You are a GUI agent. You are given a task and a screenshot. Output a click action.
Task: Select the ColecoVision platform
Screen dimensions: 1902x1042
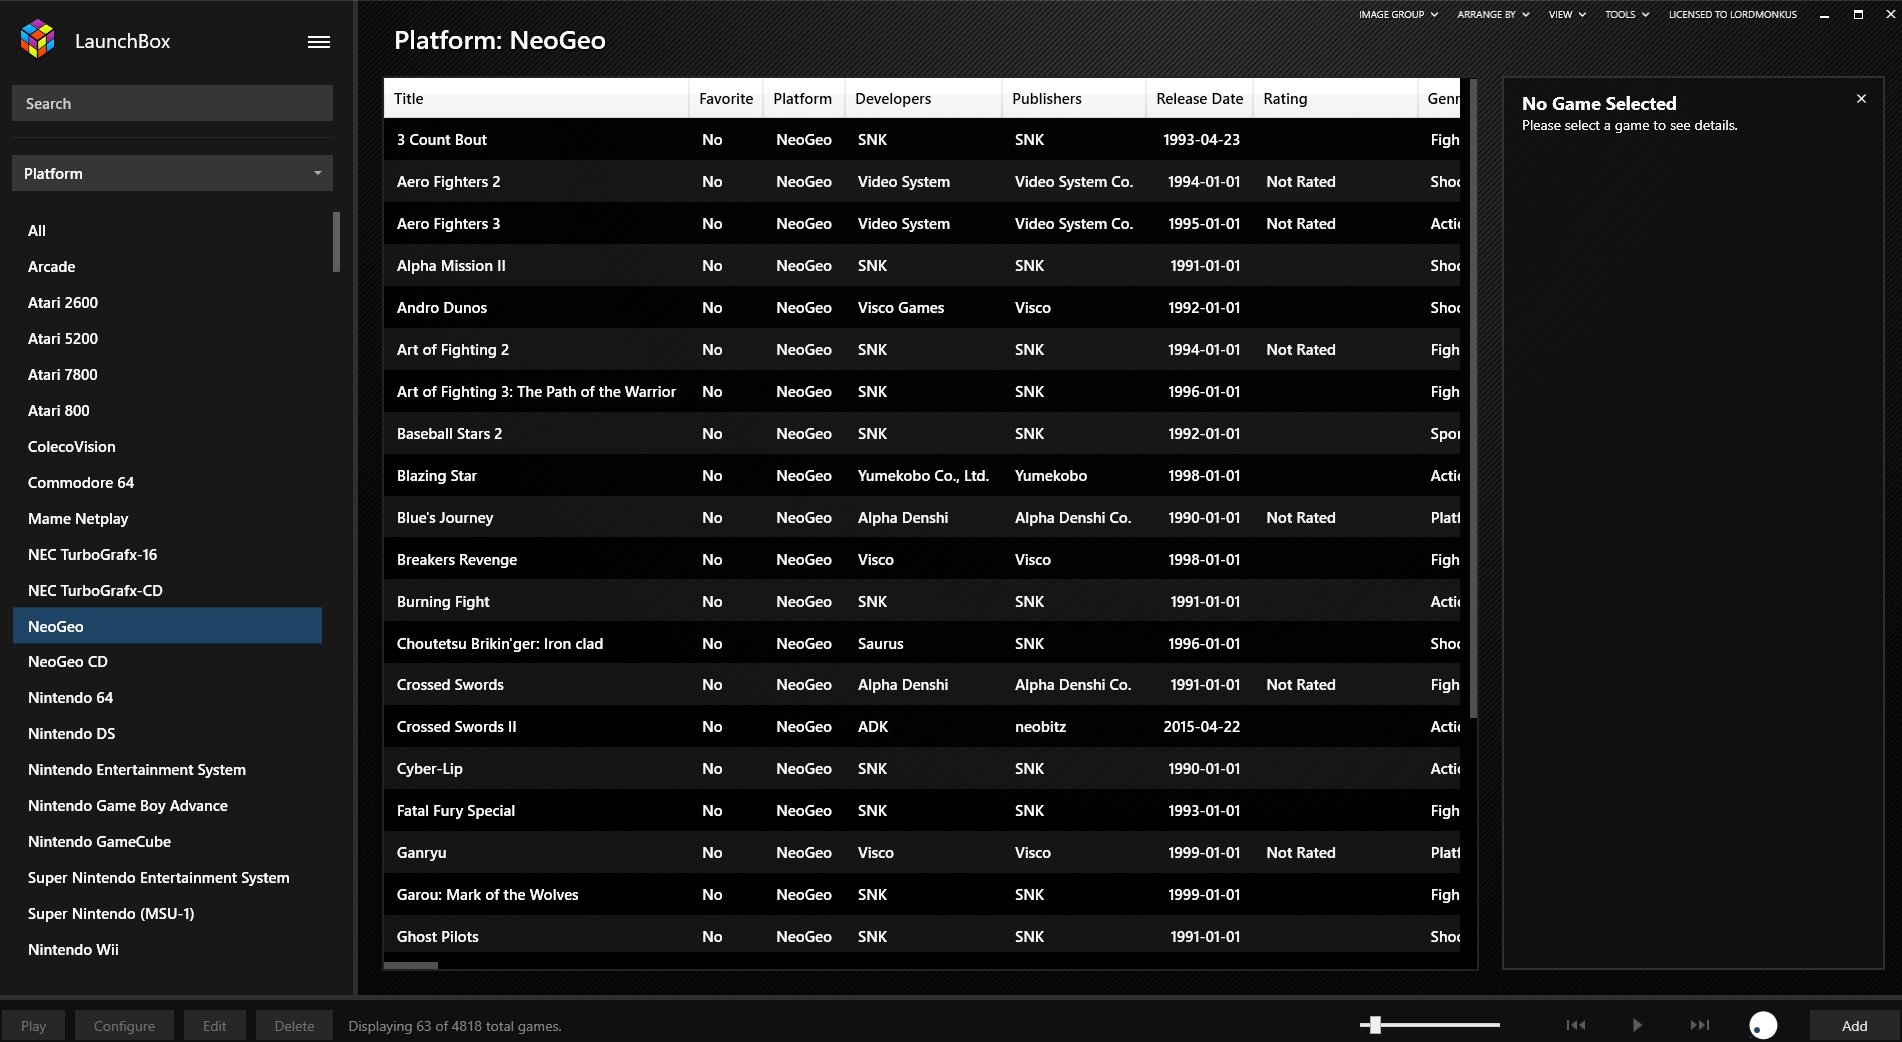(x=167, y=446)
